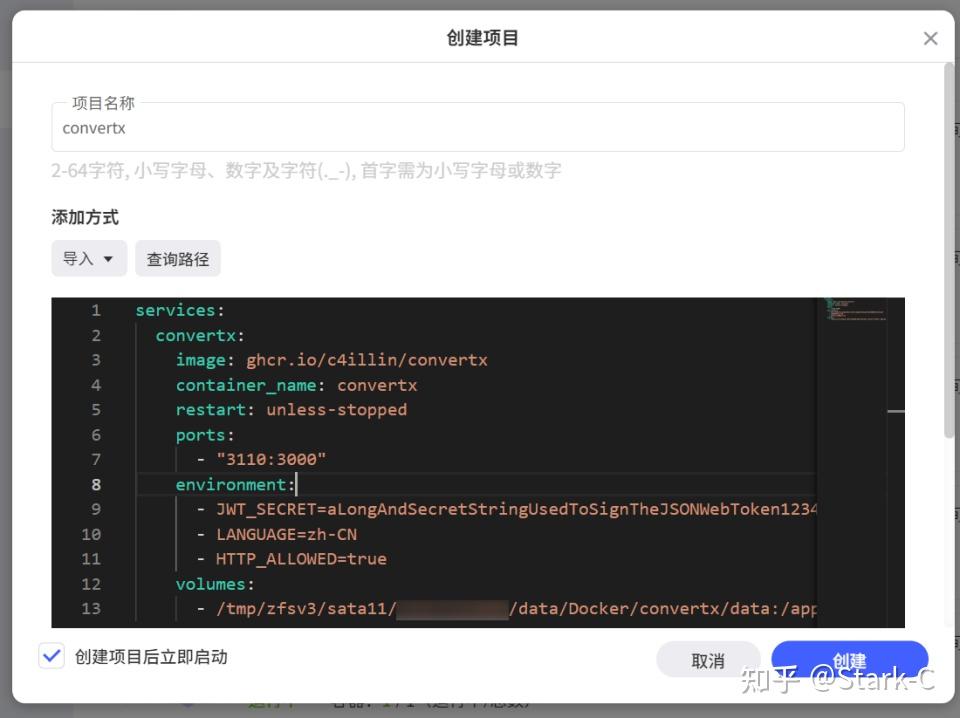Click the project name field containing convertx
Viewport: 960px width, 718px height.
tap(480, 127)
